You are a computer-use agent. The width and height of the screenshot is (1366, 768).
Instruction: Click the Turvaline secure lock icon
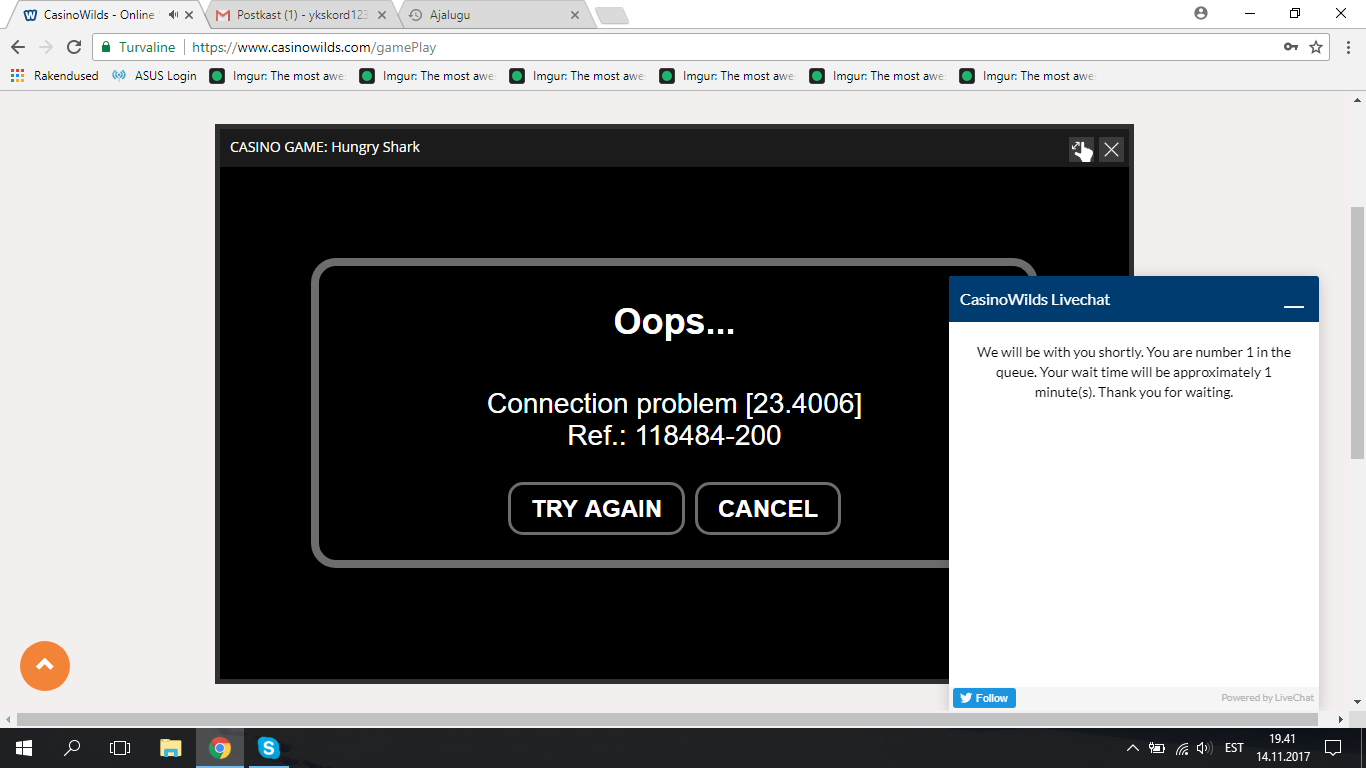[106, 47]
